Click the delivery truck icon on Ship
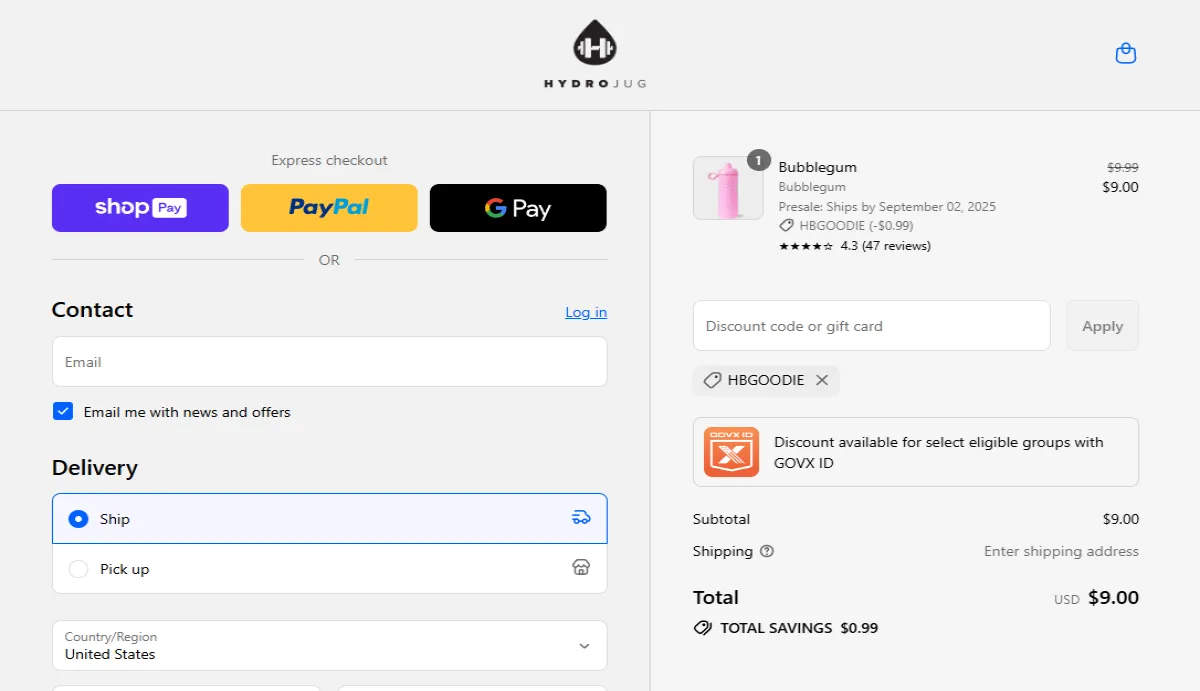Image resolution: width=1200 pixels, height=691 pixels. pos(581,518)
